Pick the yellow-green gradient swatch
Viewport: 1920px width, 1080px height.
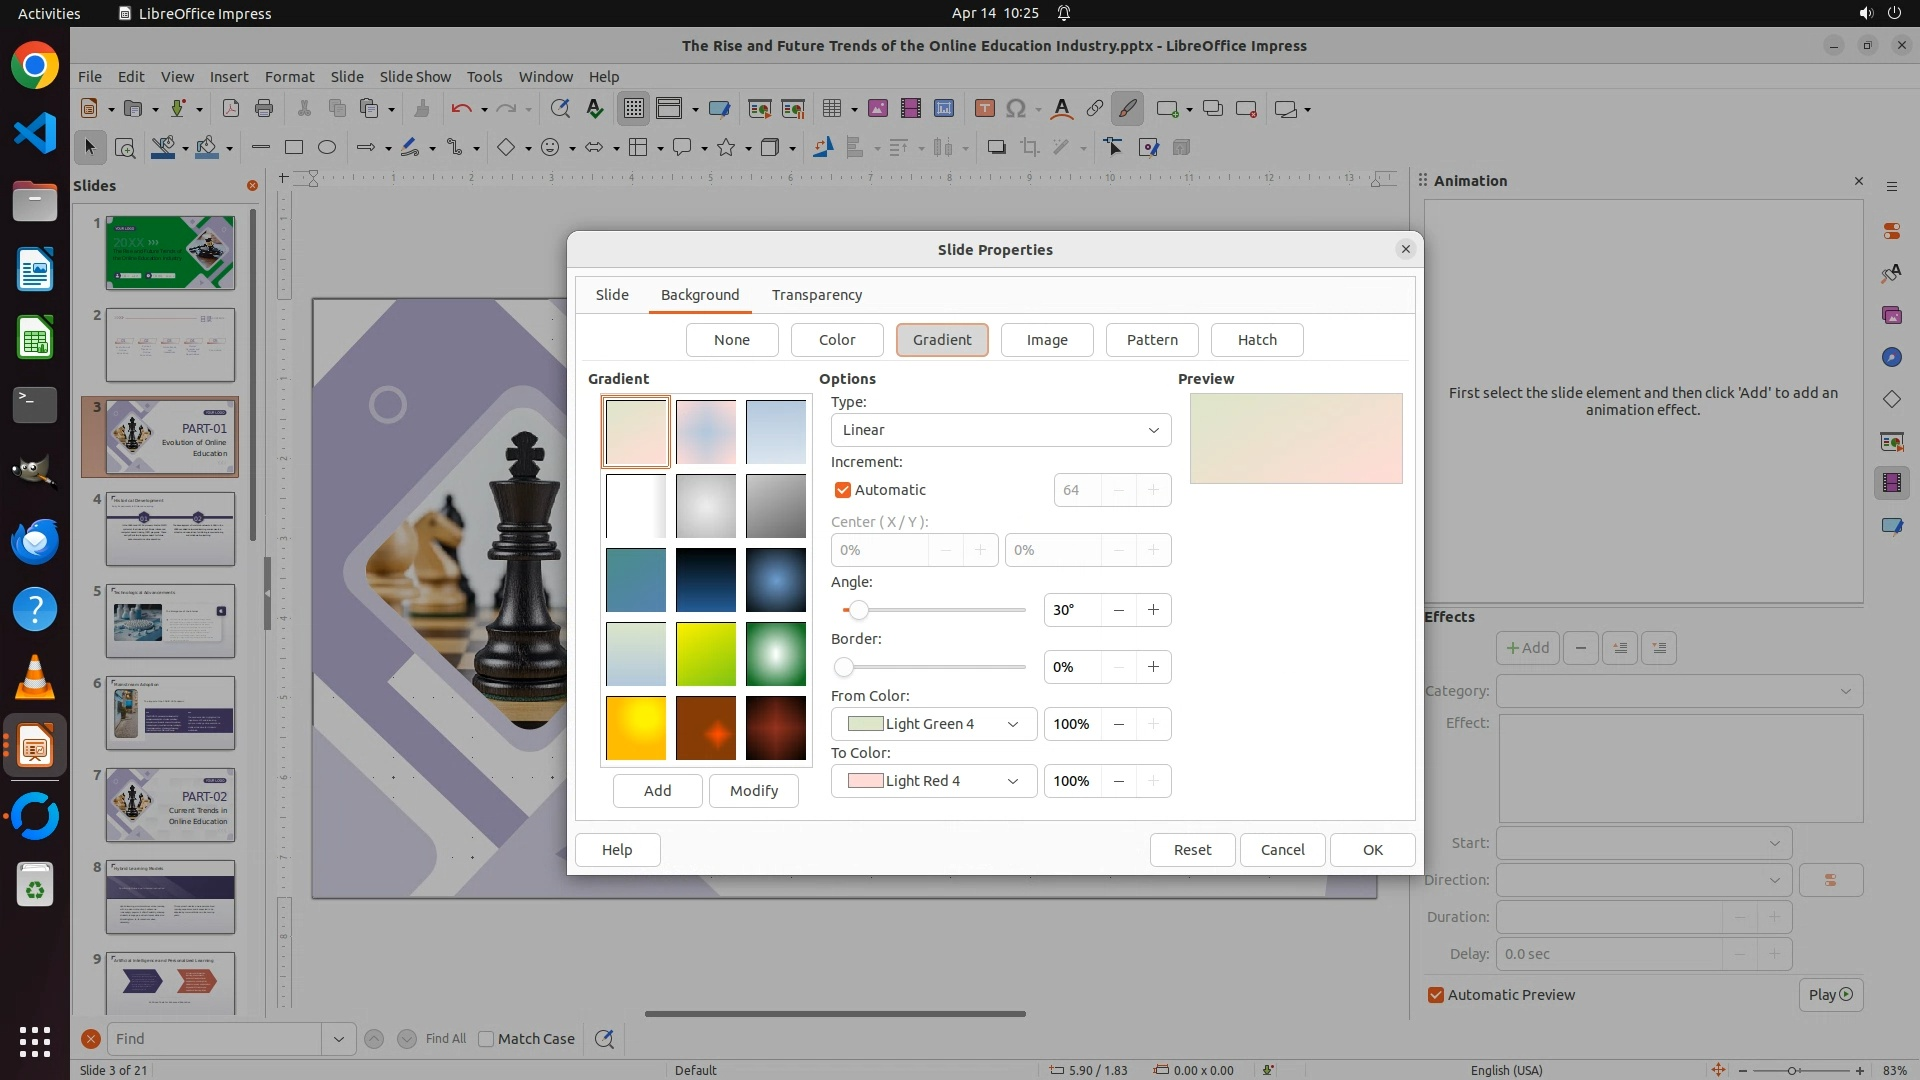[x=705, y=654]
